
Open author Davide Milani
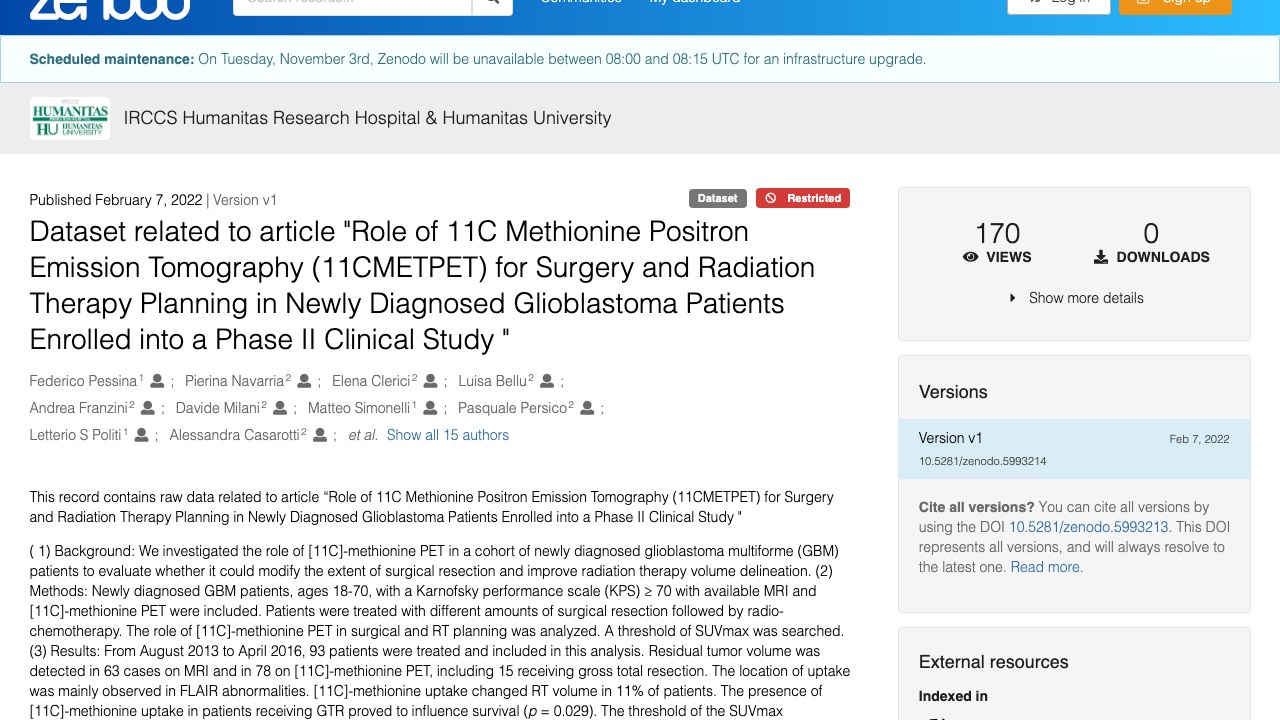pyautogui.click(x=218, y=408)
